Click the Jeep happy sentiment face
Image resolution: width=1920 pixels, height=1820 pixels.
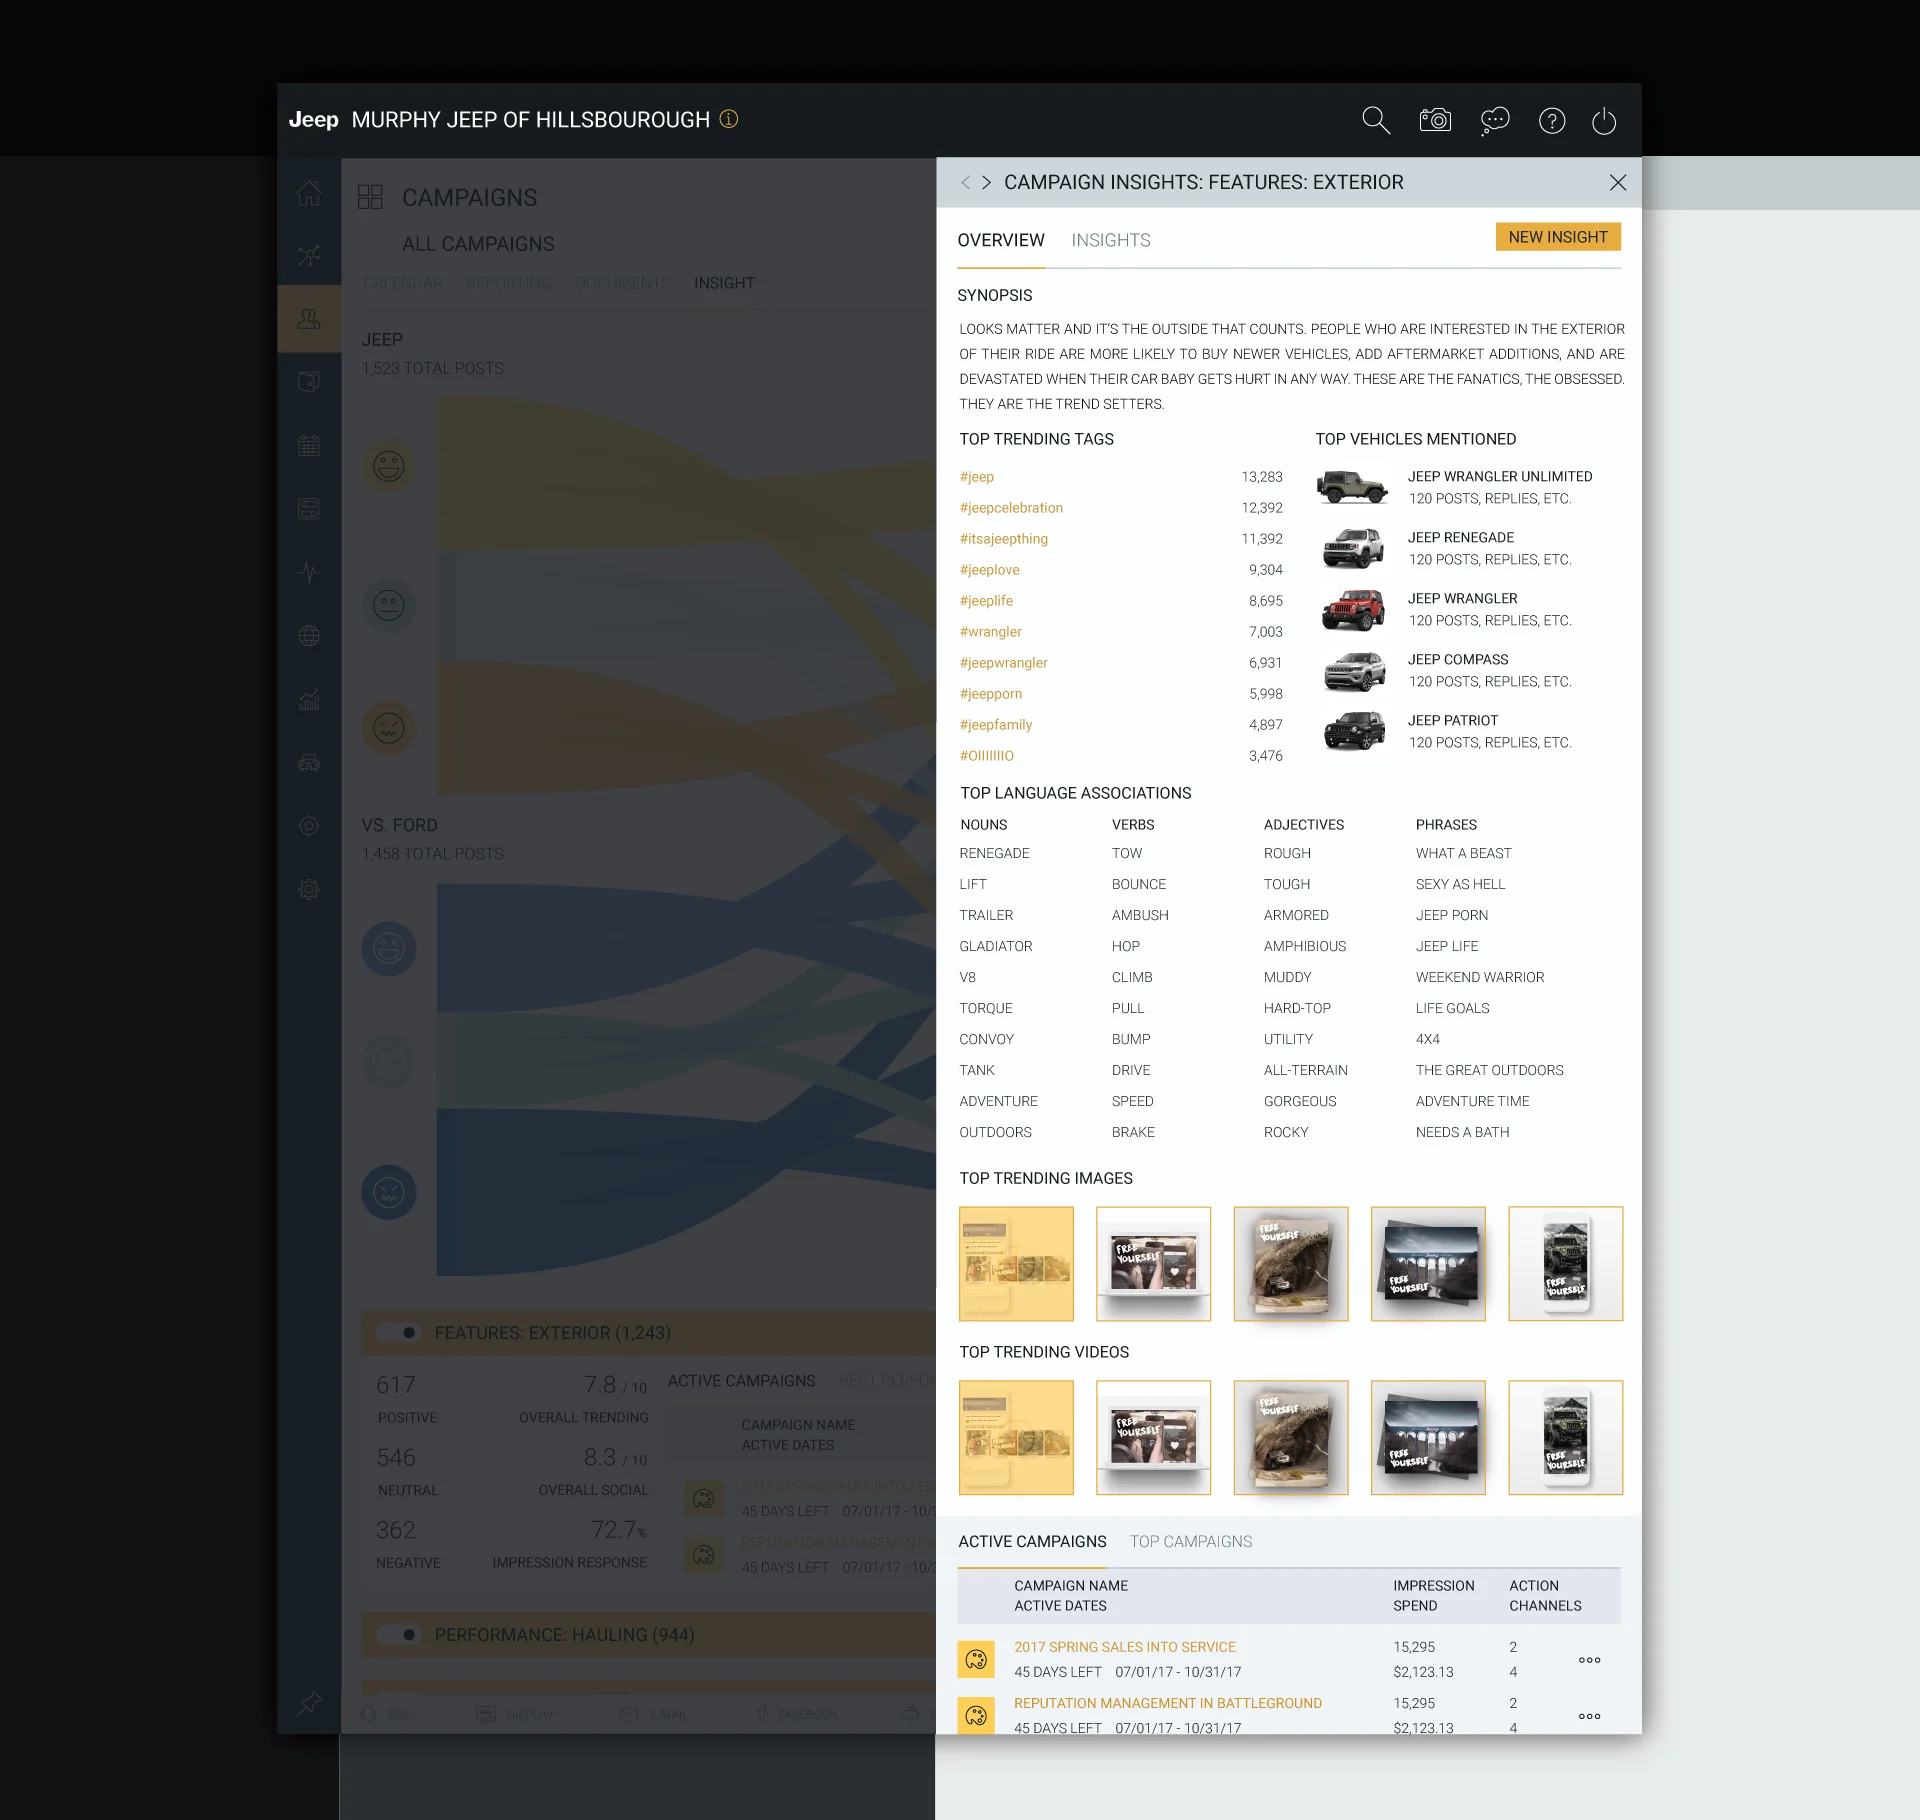(389, 466)
